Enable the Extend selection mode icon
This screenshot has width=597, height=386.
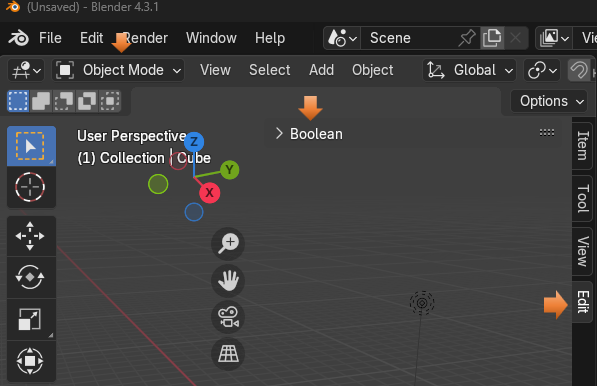pos(41,101)
